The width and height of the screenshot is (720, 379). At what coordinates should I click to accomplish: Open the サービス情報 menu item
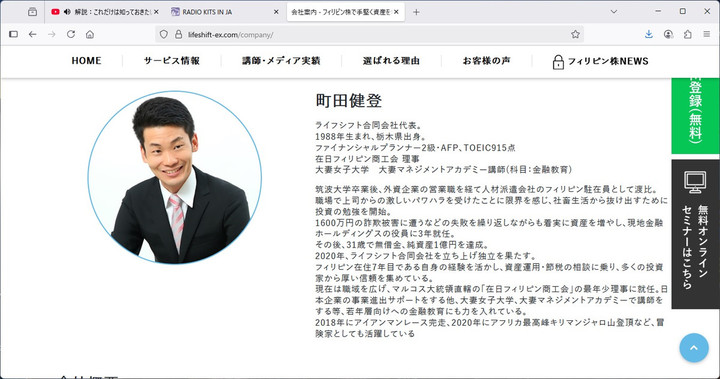[x=172, y=61]
